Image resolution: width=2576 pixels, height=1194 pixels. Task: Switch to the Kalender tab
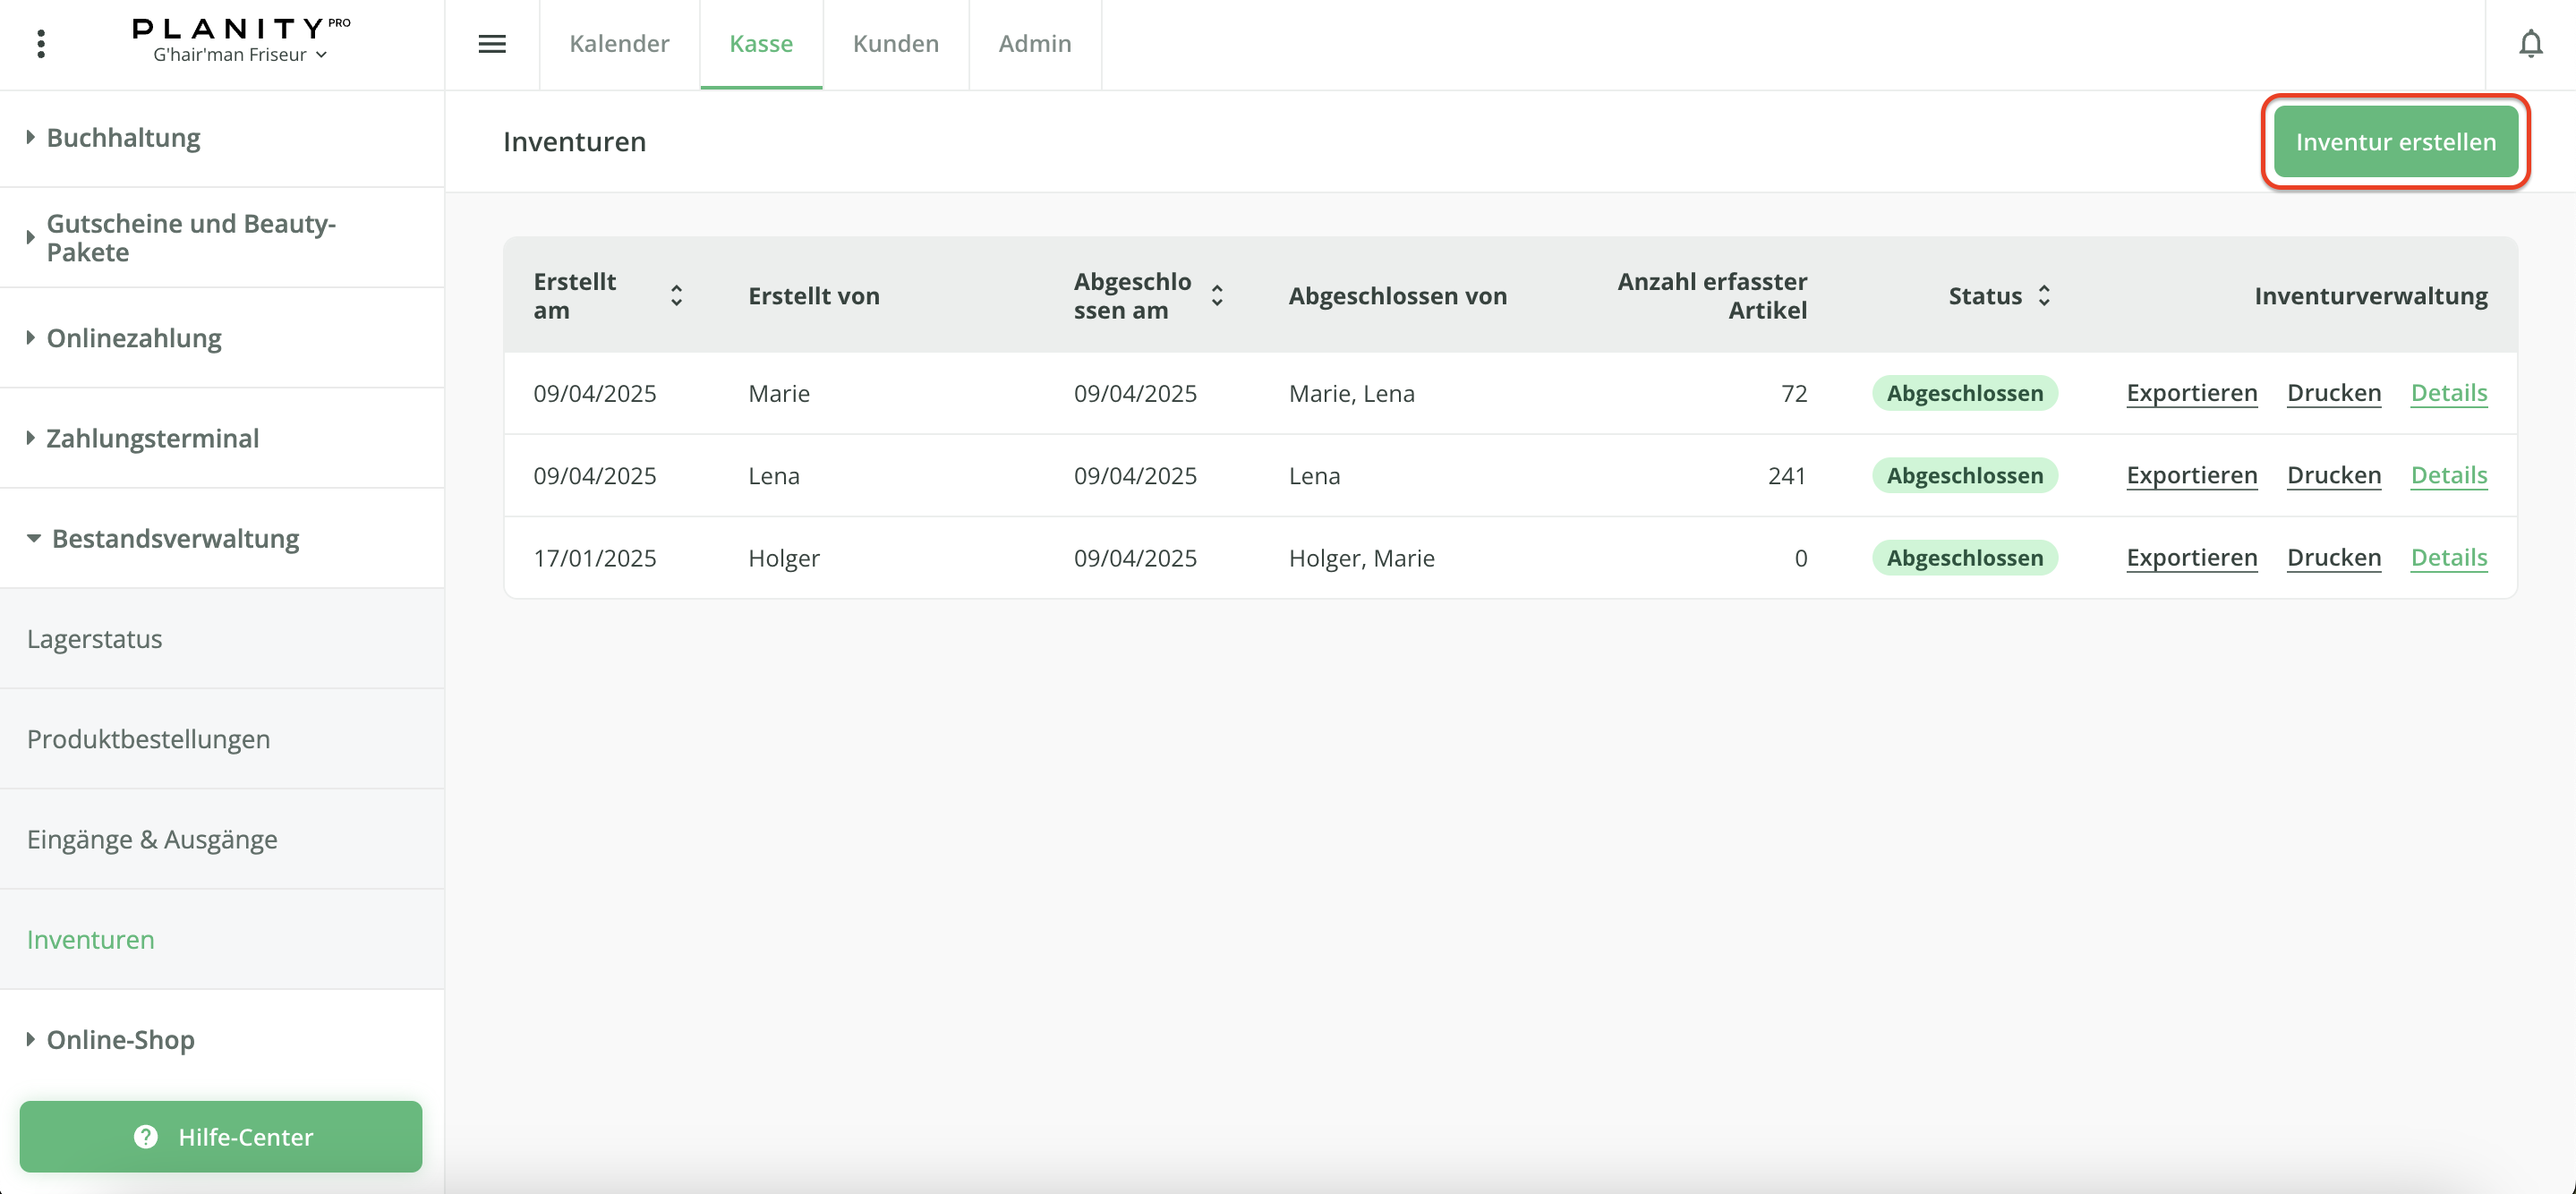click(619, 44)
